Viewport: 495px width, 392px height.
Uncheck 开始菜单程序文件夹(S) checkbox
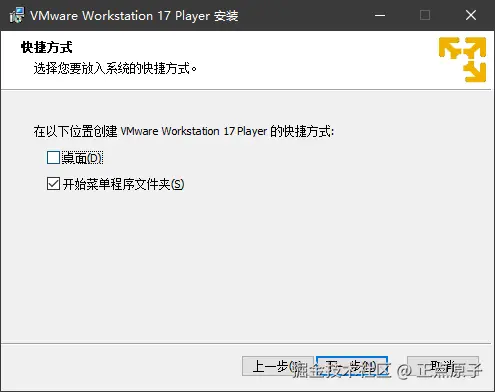(53, 184)
